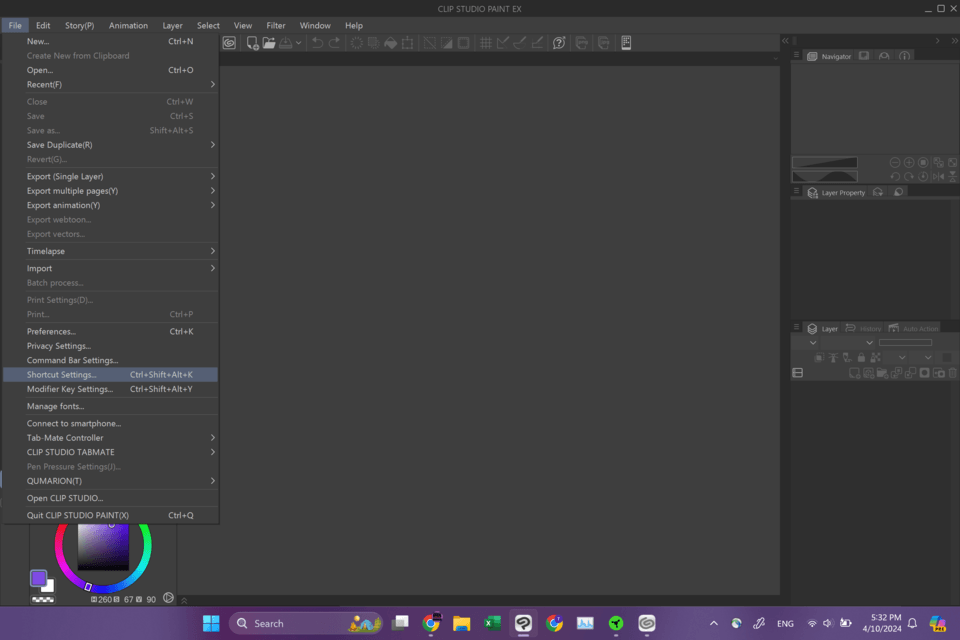Toggle Lock Transparent Pixels icon
This screenshot has height=640, width=960.
coord(876,358)
